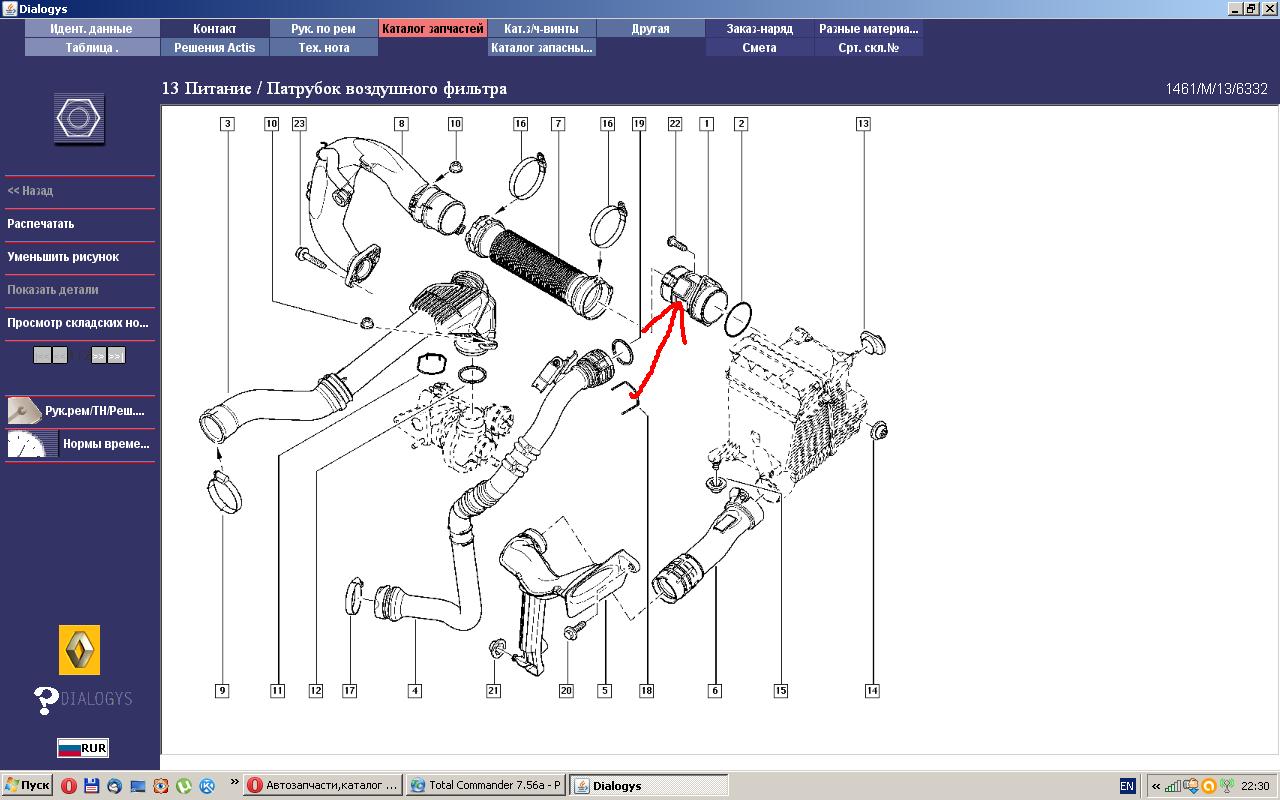
Task: Select the Решения Actis sub-tab
Action: pyautogui.click(x=215, y=47)
